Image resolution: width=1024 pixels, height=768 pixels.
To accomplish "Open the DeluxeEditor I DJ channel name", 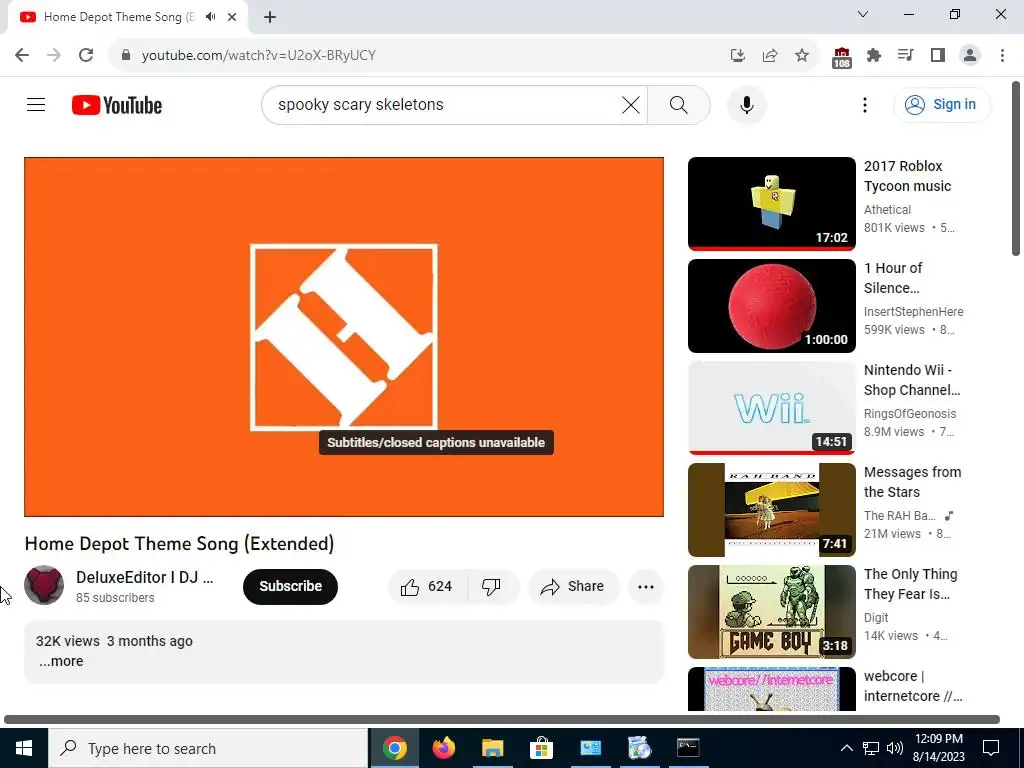I will pos(144,577).
